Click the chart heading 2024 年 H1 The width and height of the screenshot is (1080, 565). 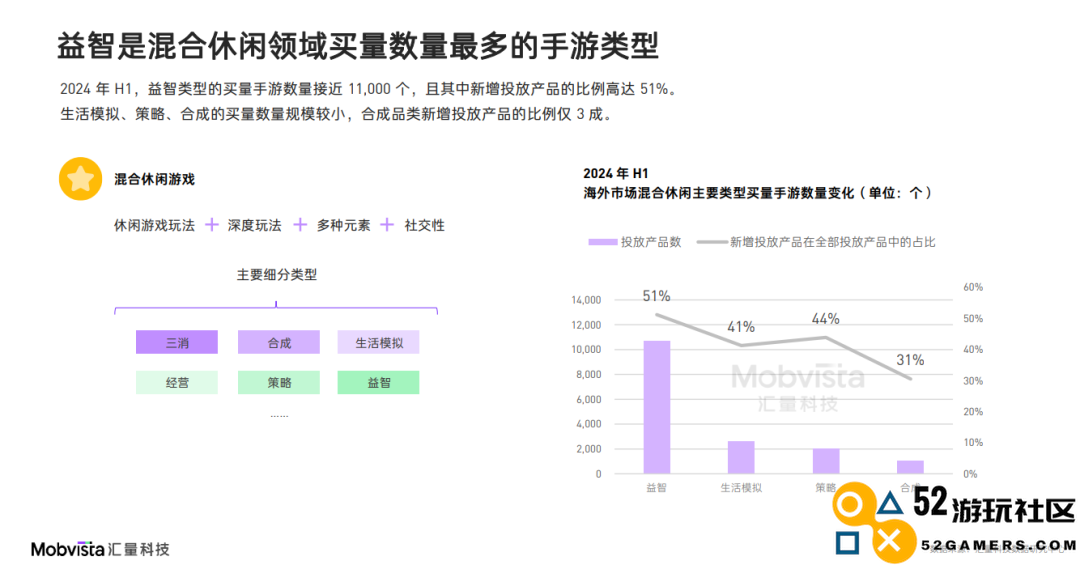[x=616, y=173]
